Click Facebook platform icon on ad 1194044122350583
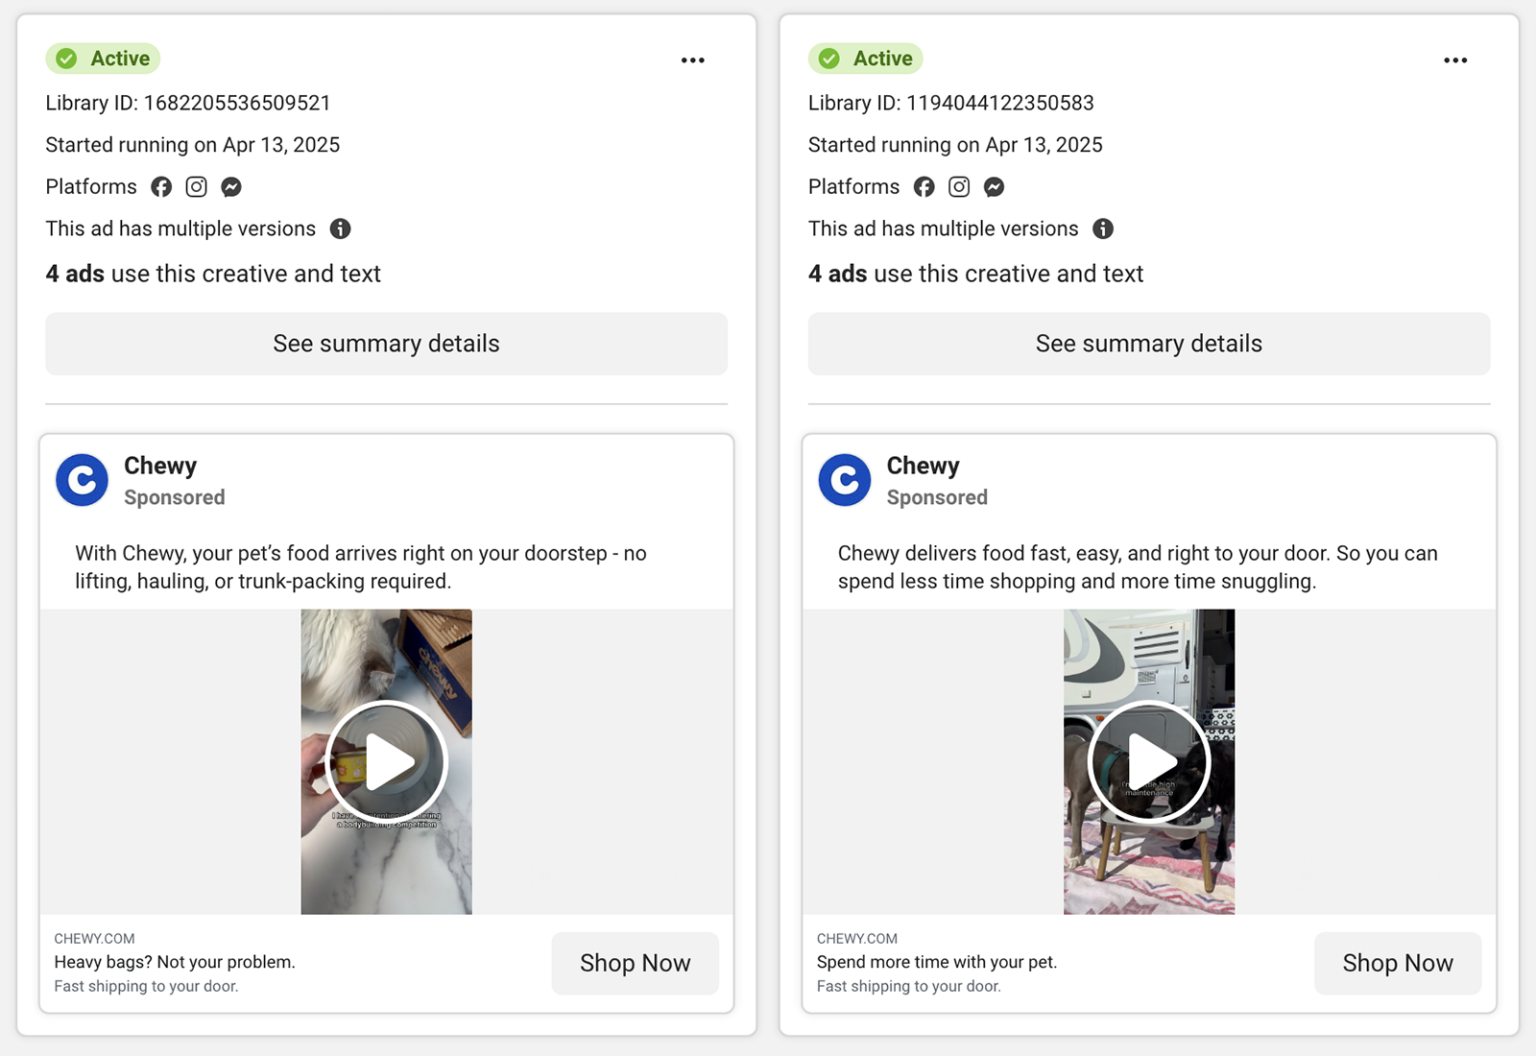This screenshot has width=1536, height=1056. coord(924,187)
